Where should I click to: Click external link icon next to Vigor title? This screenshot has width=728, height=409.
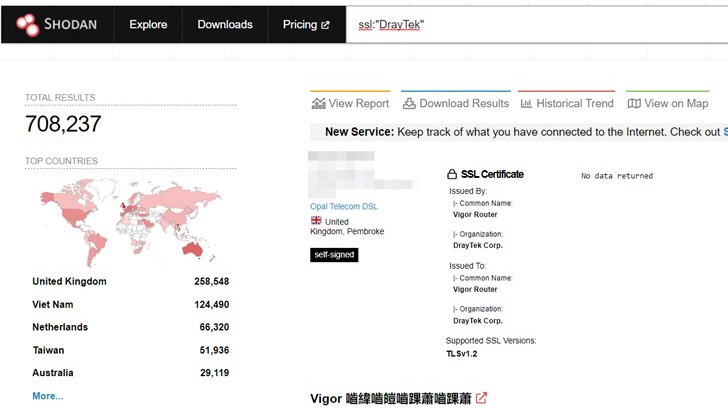click(481, 398)
